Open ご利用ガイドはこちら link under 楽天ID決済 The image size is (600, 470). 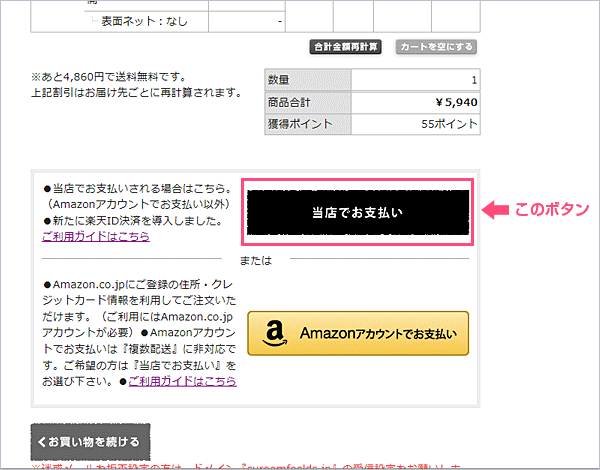96,237
